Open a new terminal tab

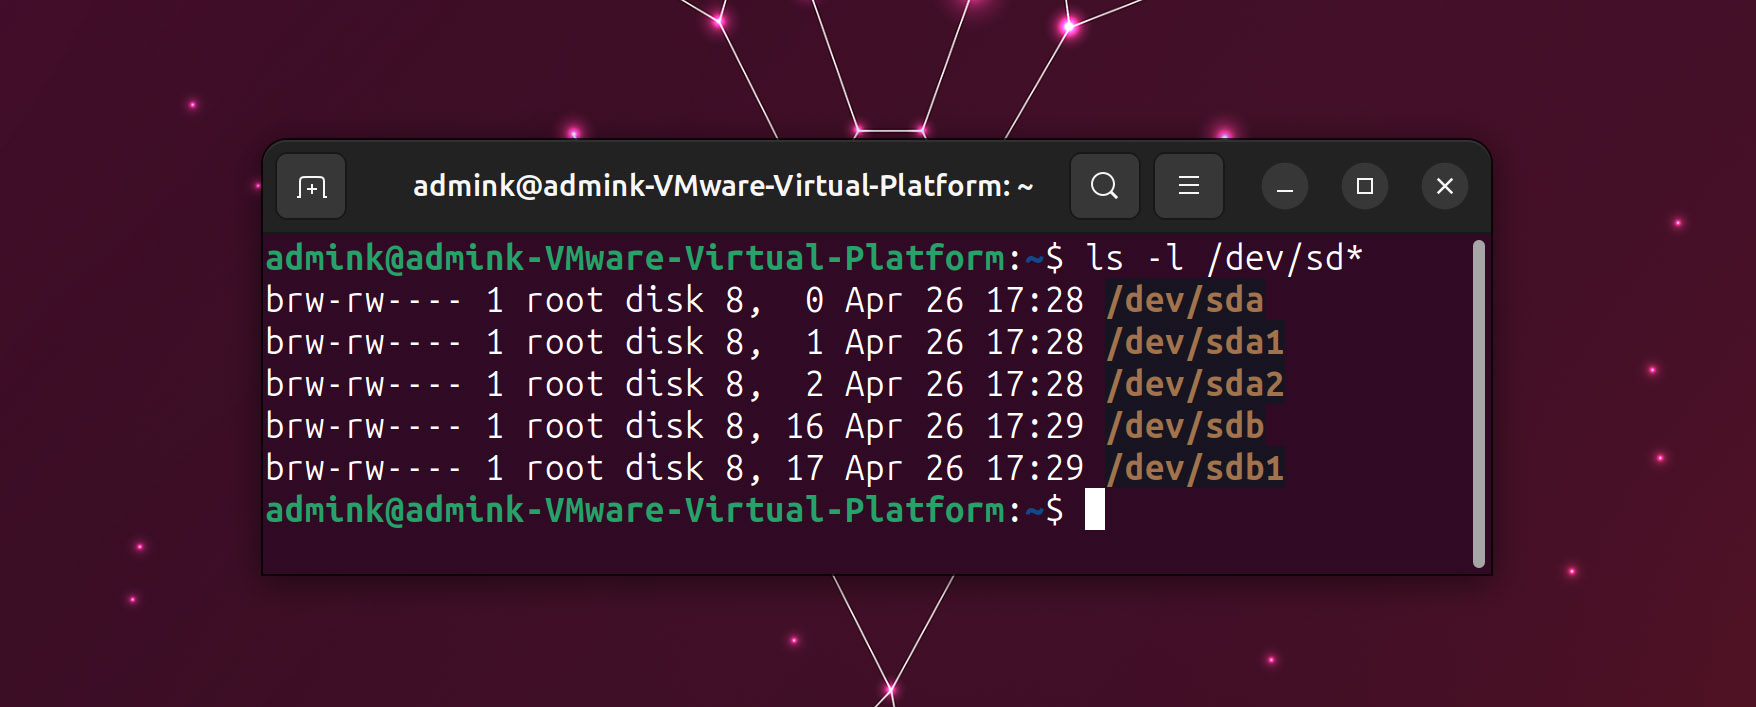pos(311,186)
